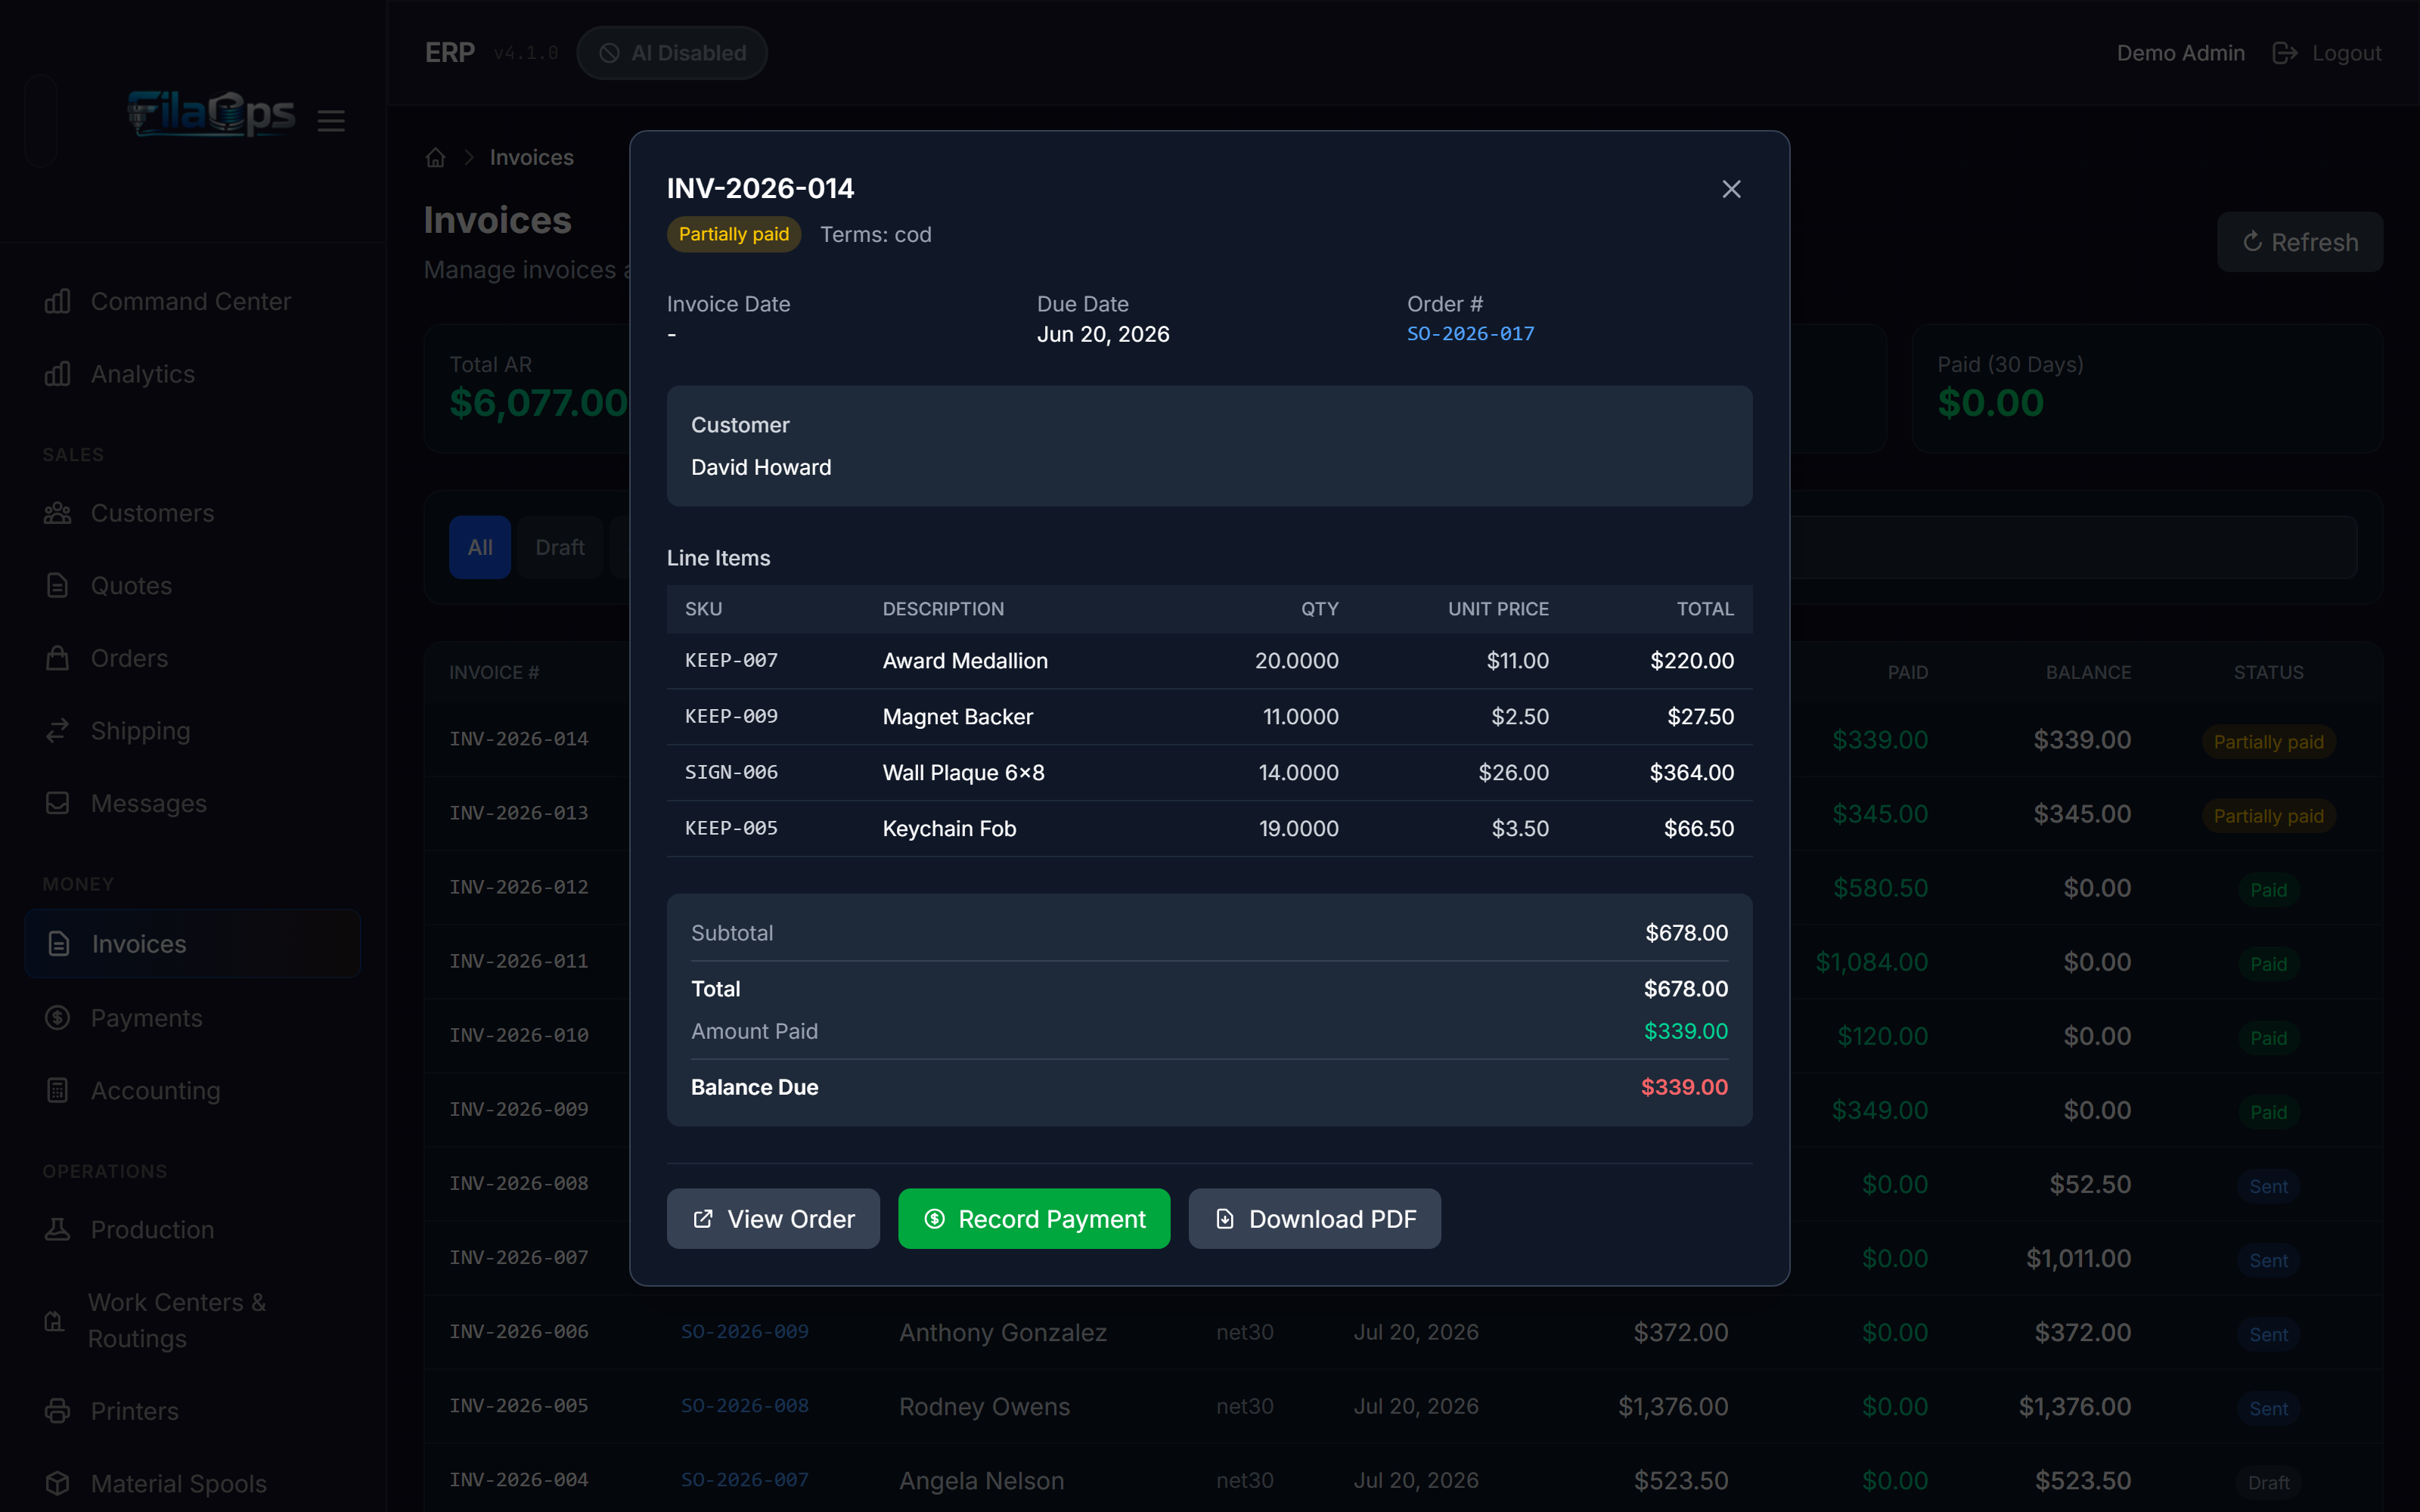The image size is (2420, 1512).
Task: Download the invoice PDF
Action: point(1314,1218)
